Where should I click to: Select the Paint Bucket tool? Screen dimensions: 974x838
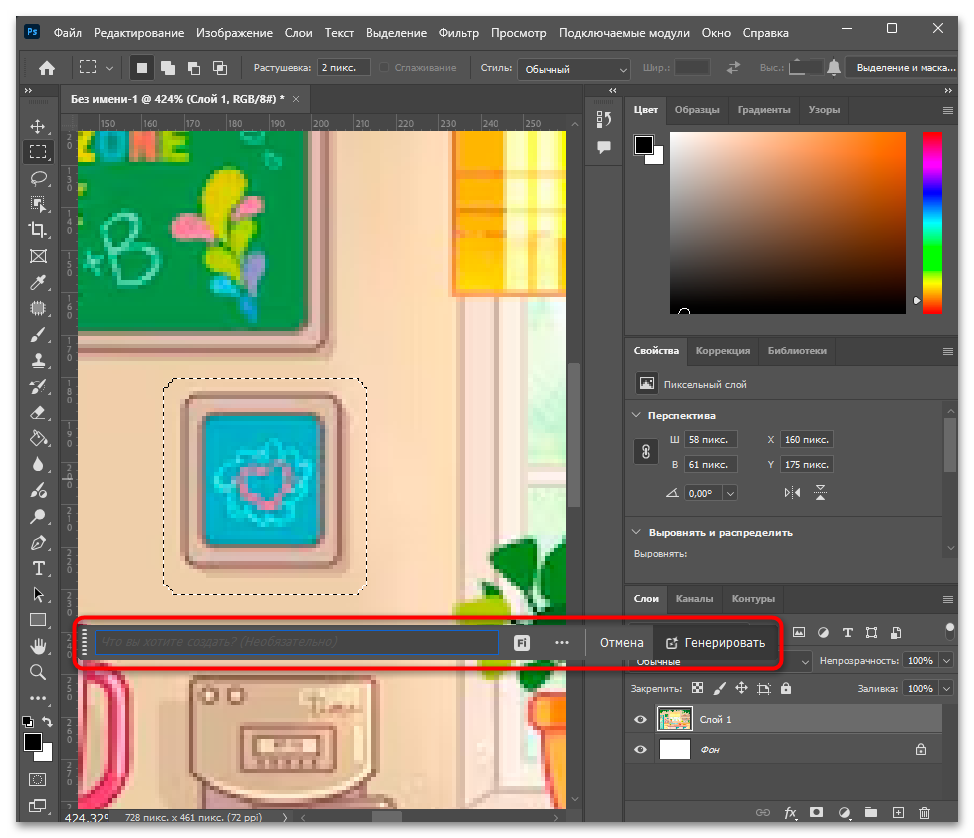(x=38, y=439)
